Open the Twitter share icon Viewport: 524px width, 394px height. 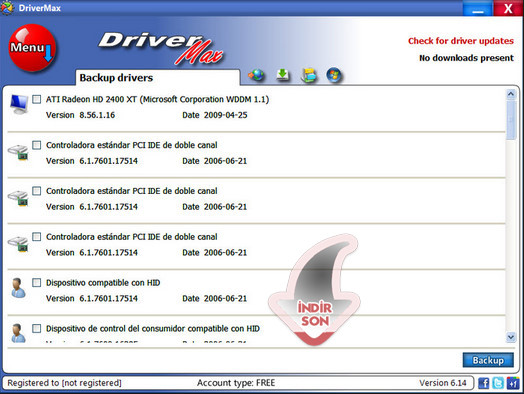498,383
